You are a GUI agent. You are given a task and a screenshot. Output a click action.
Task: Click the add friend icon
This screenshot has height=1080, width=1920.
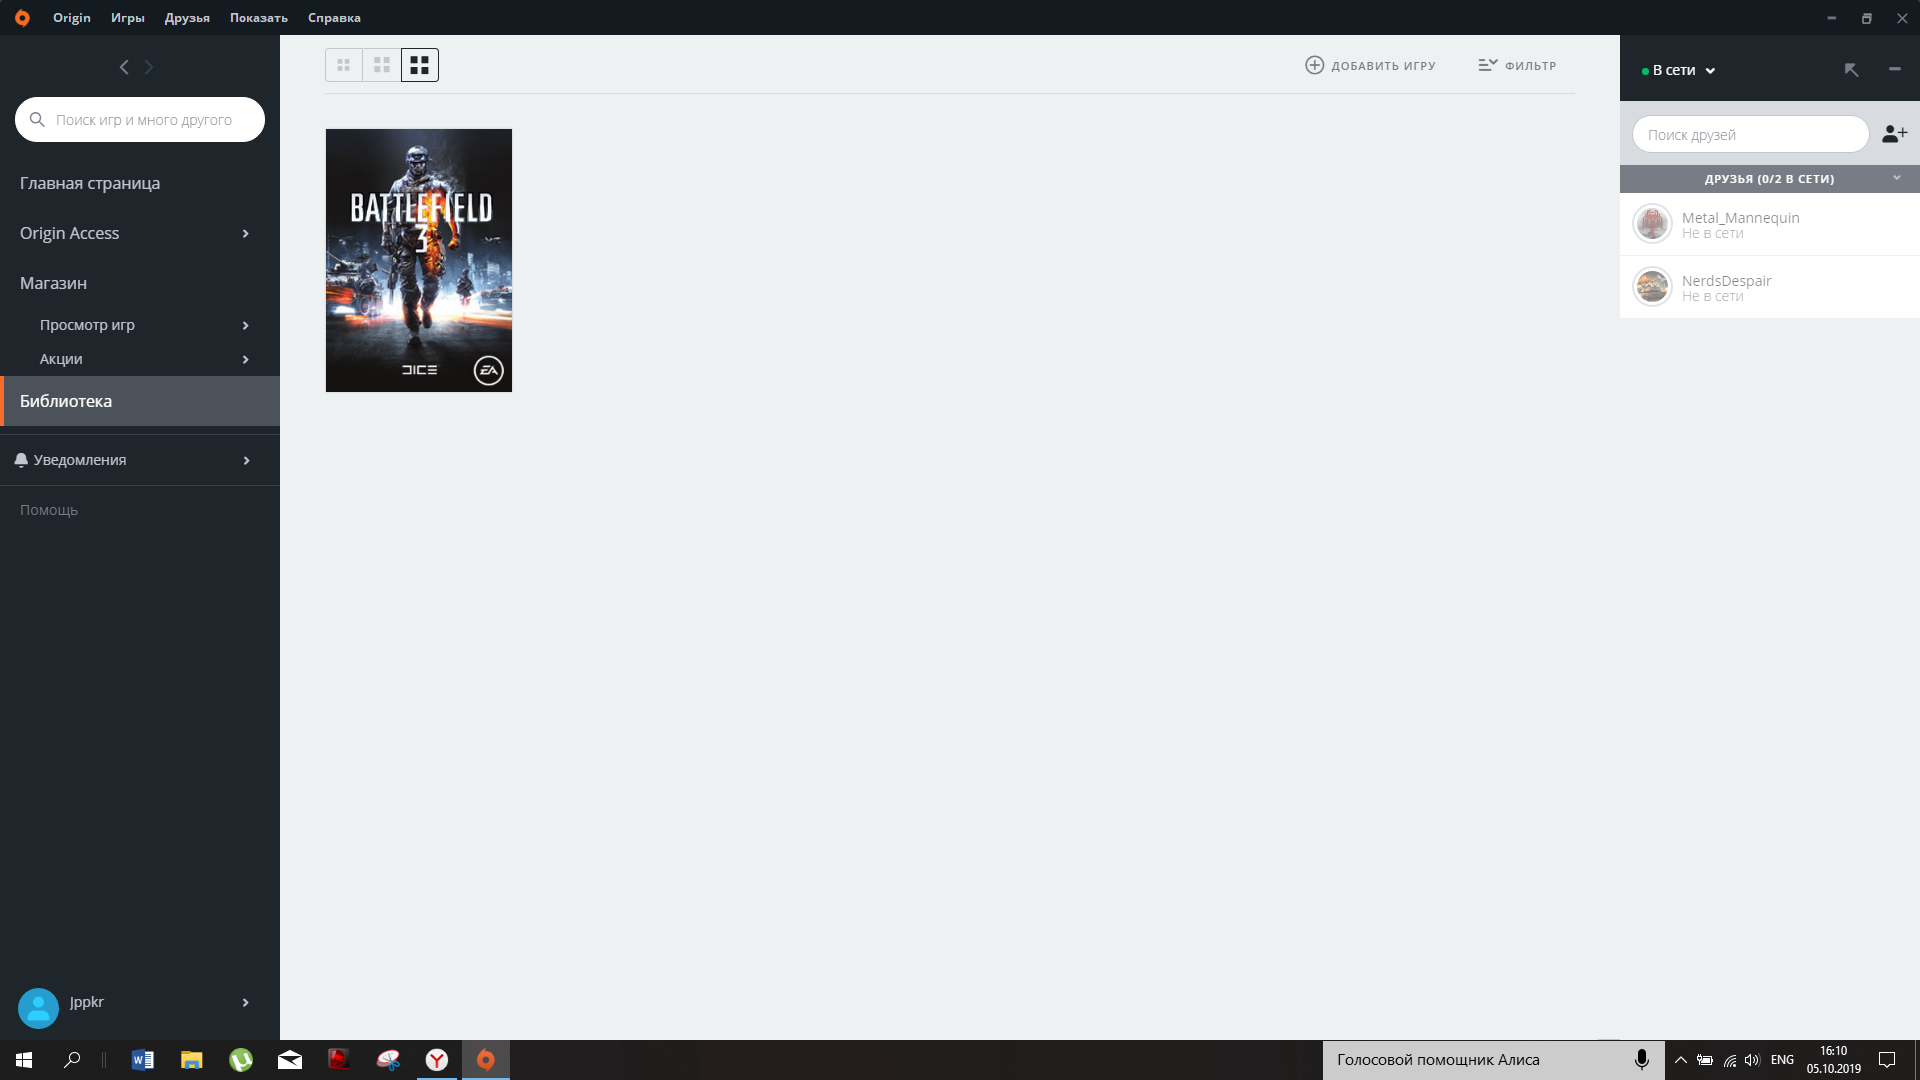point(1894,134)
